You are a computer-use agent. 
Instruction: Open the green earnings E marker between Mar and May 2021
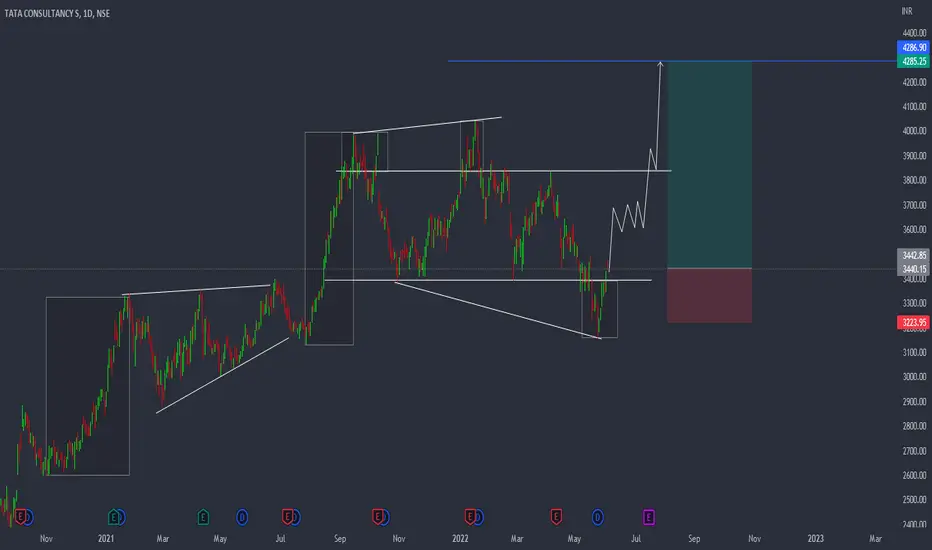[x=203, y=517]
